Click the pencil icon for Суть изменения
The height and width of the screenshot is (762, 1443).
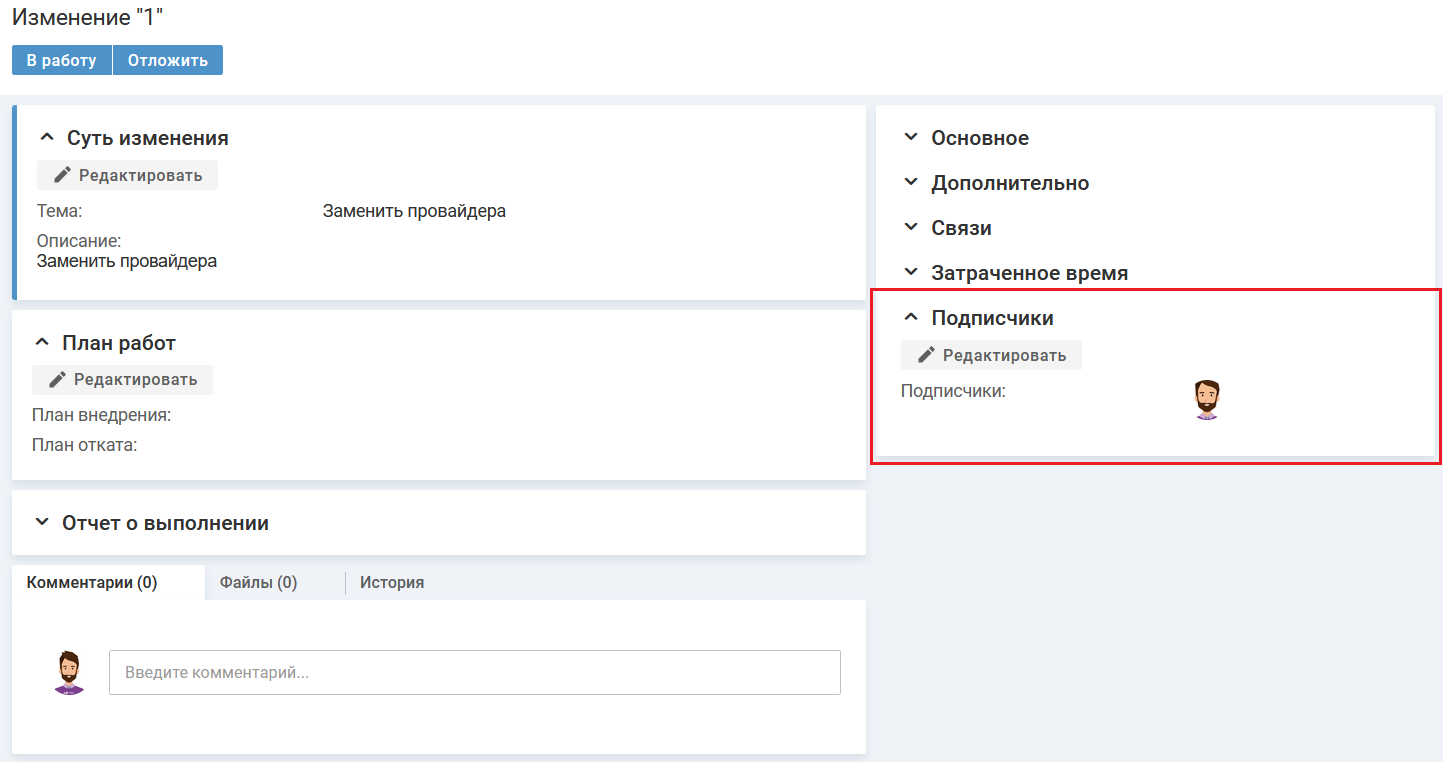pos(63,175)
